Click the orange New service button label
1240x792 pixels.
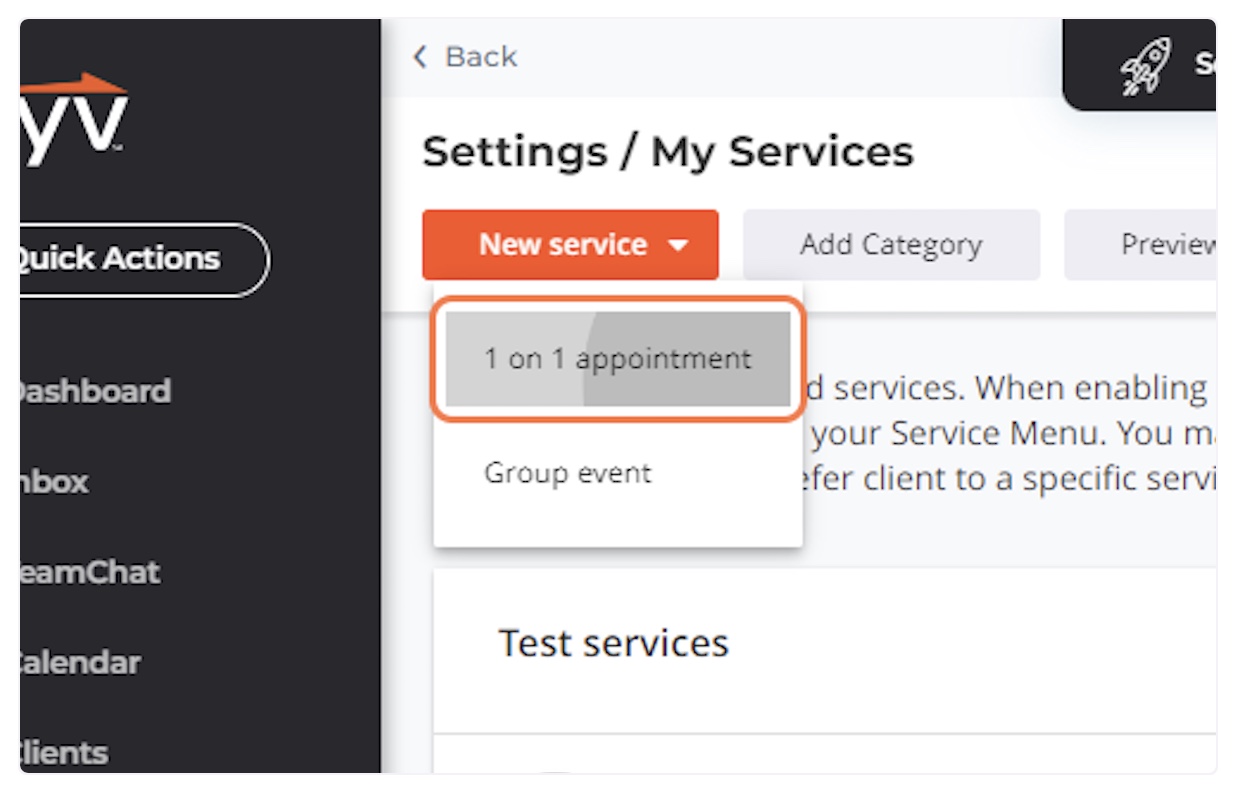tap(563, 245)
